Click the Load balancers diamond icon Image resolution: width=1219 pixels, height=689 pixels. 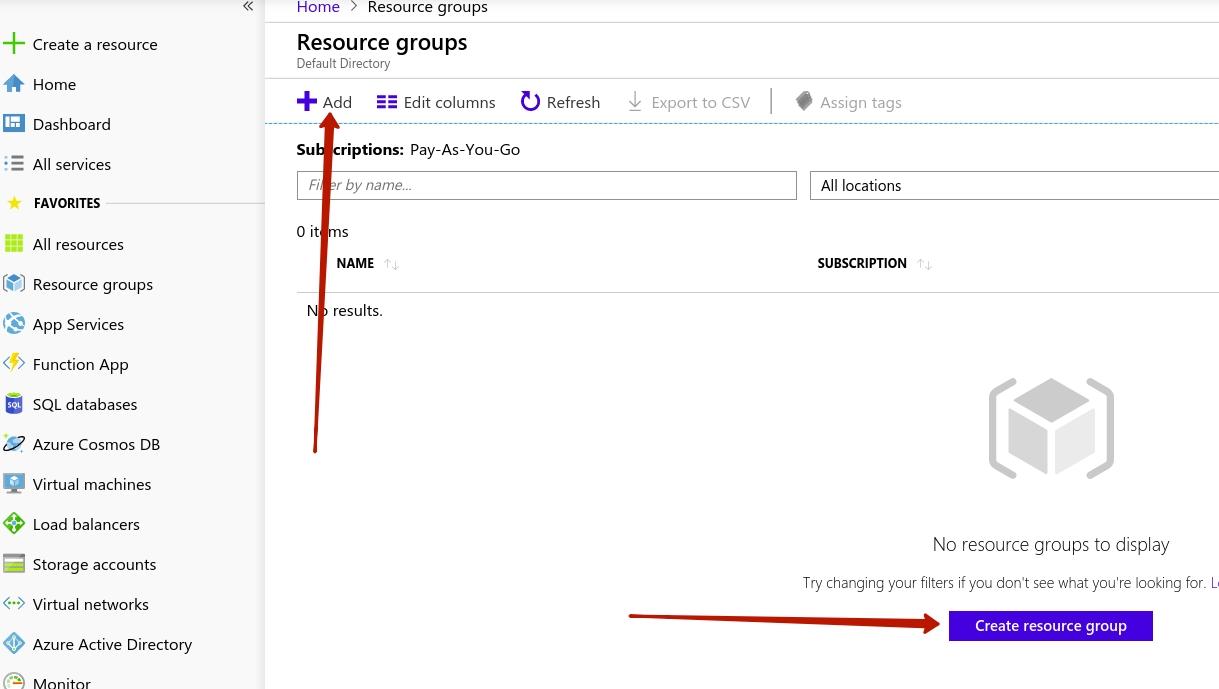[14, 524]
